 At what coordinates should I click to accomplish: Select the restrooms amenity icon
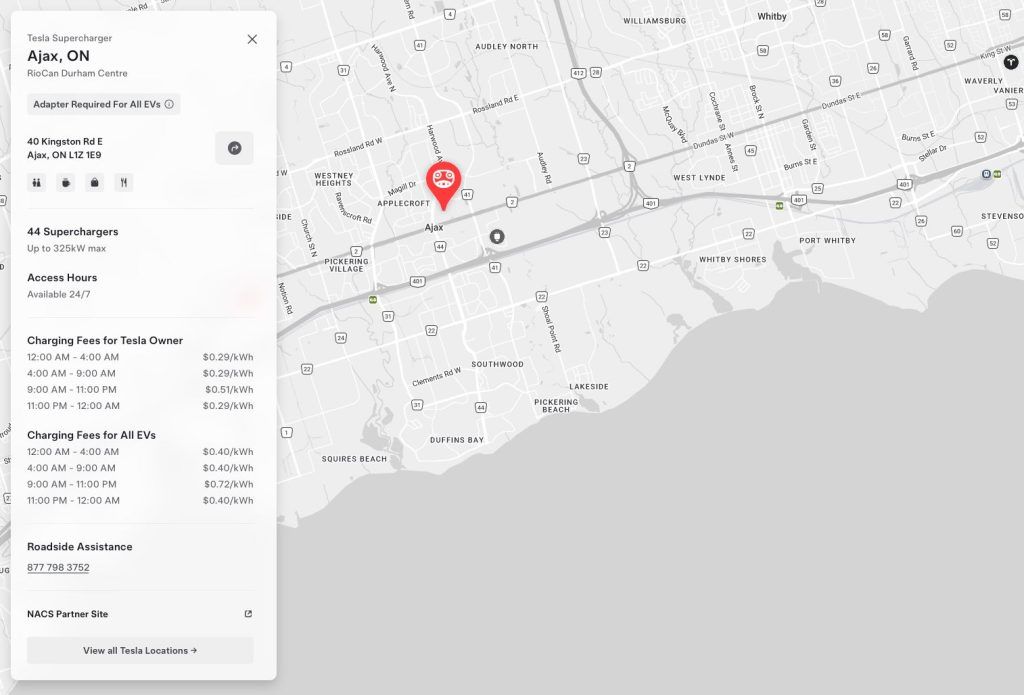(x=37, y=183)
